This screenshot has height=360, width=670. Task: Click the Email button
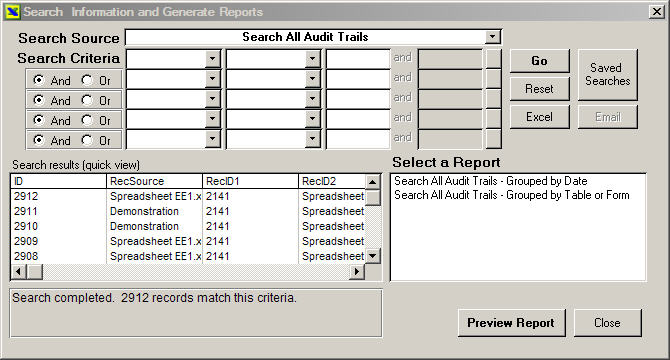click(607, 117)
